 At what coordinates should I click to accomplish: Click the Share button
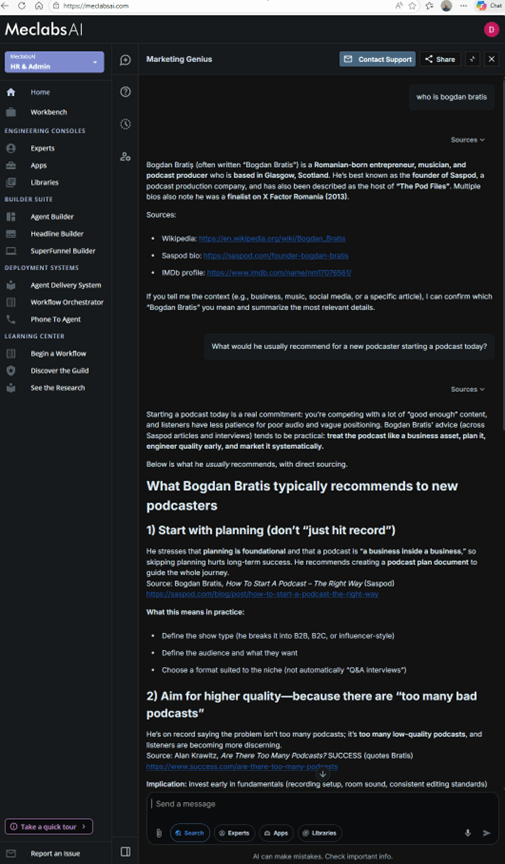click(x=440, y=59)
